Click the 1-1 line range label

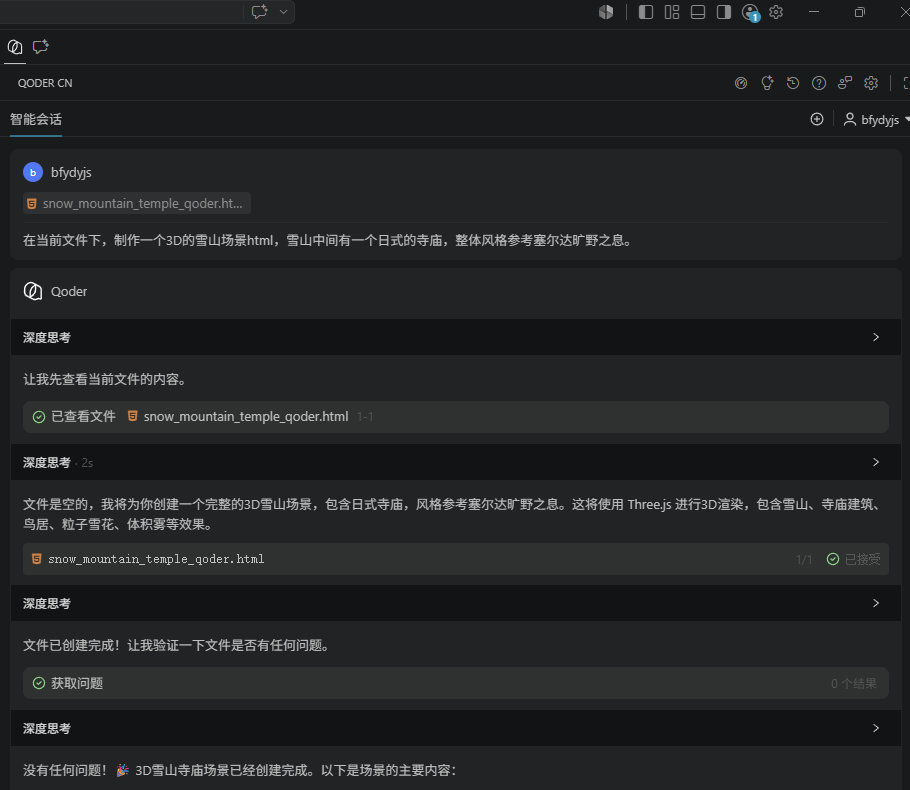[x=365, y=417]
